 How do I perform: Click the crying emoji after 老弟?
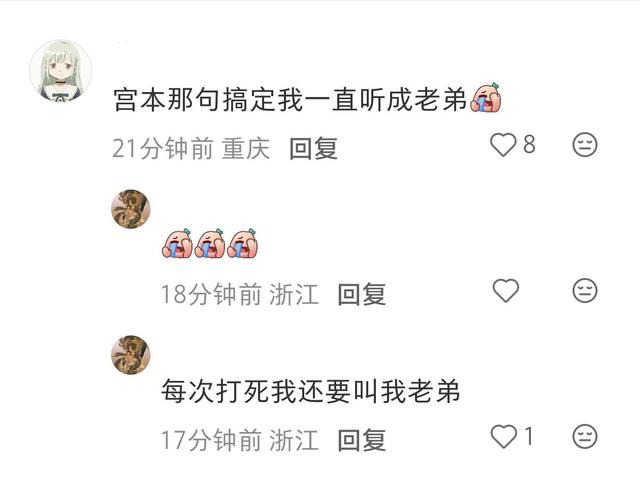[x=486, y=98]
